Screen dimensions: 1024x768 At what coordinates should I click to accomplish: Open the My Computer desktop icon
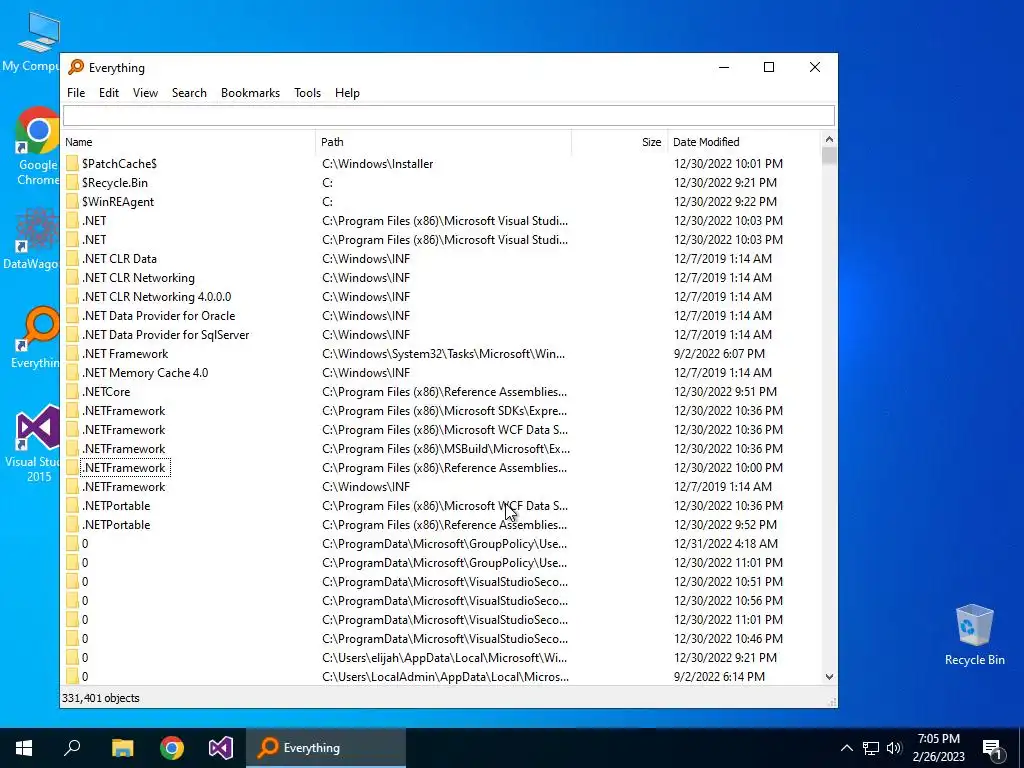(x=31, y=42)
